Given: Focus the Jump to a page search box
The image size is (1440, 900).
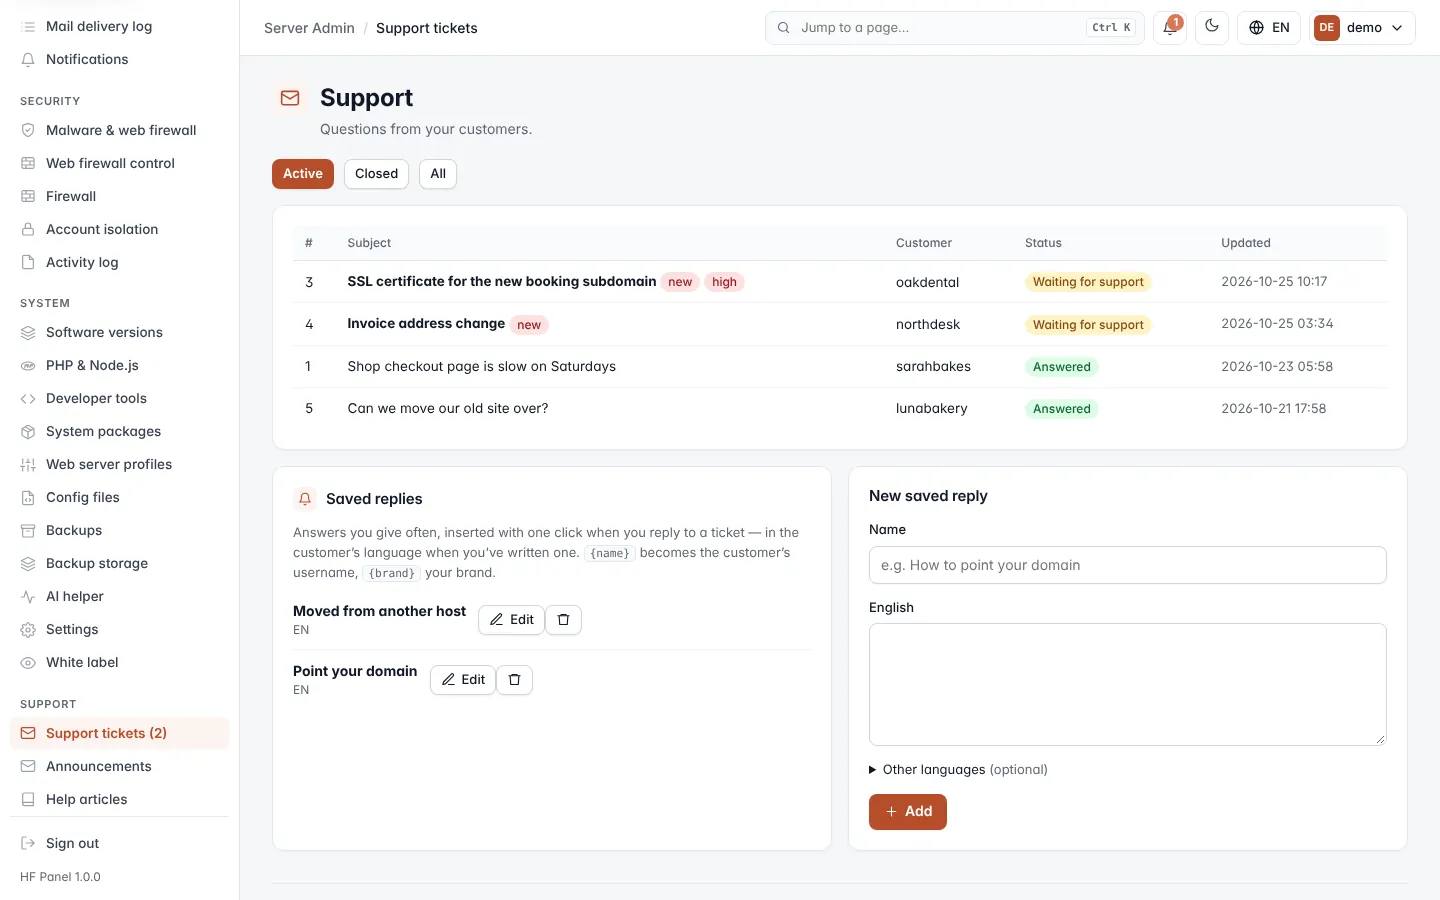Looking at the screenshot, I should pos(955,28).
